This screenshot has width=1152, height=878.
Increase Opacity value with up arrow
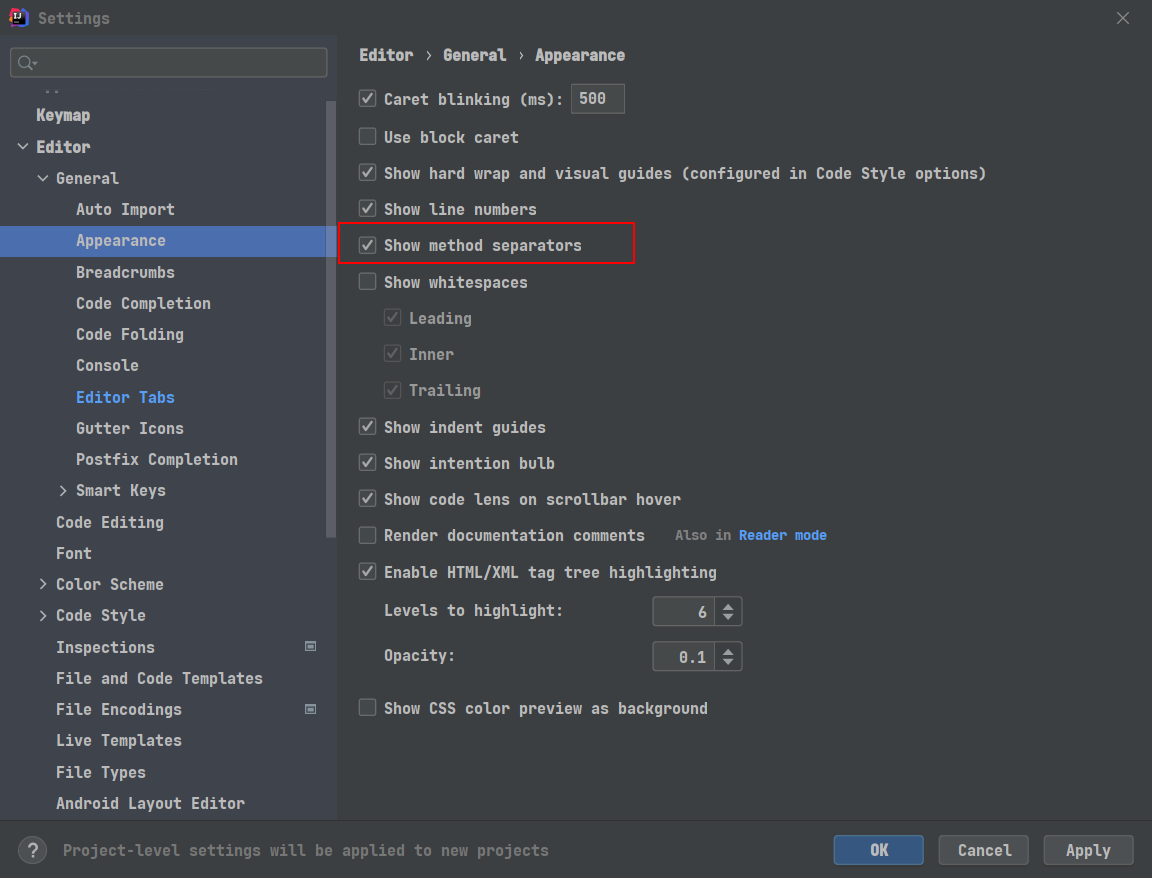click(728, 651)
